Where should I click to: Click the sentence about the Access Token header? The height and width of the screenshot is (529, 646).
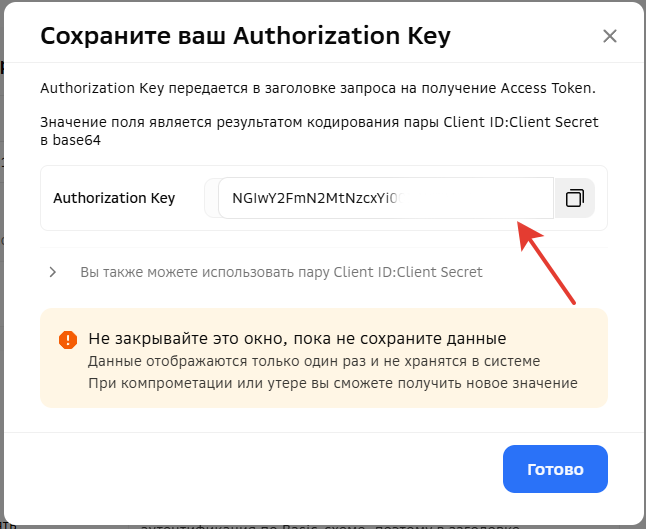317,88
